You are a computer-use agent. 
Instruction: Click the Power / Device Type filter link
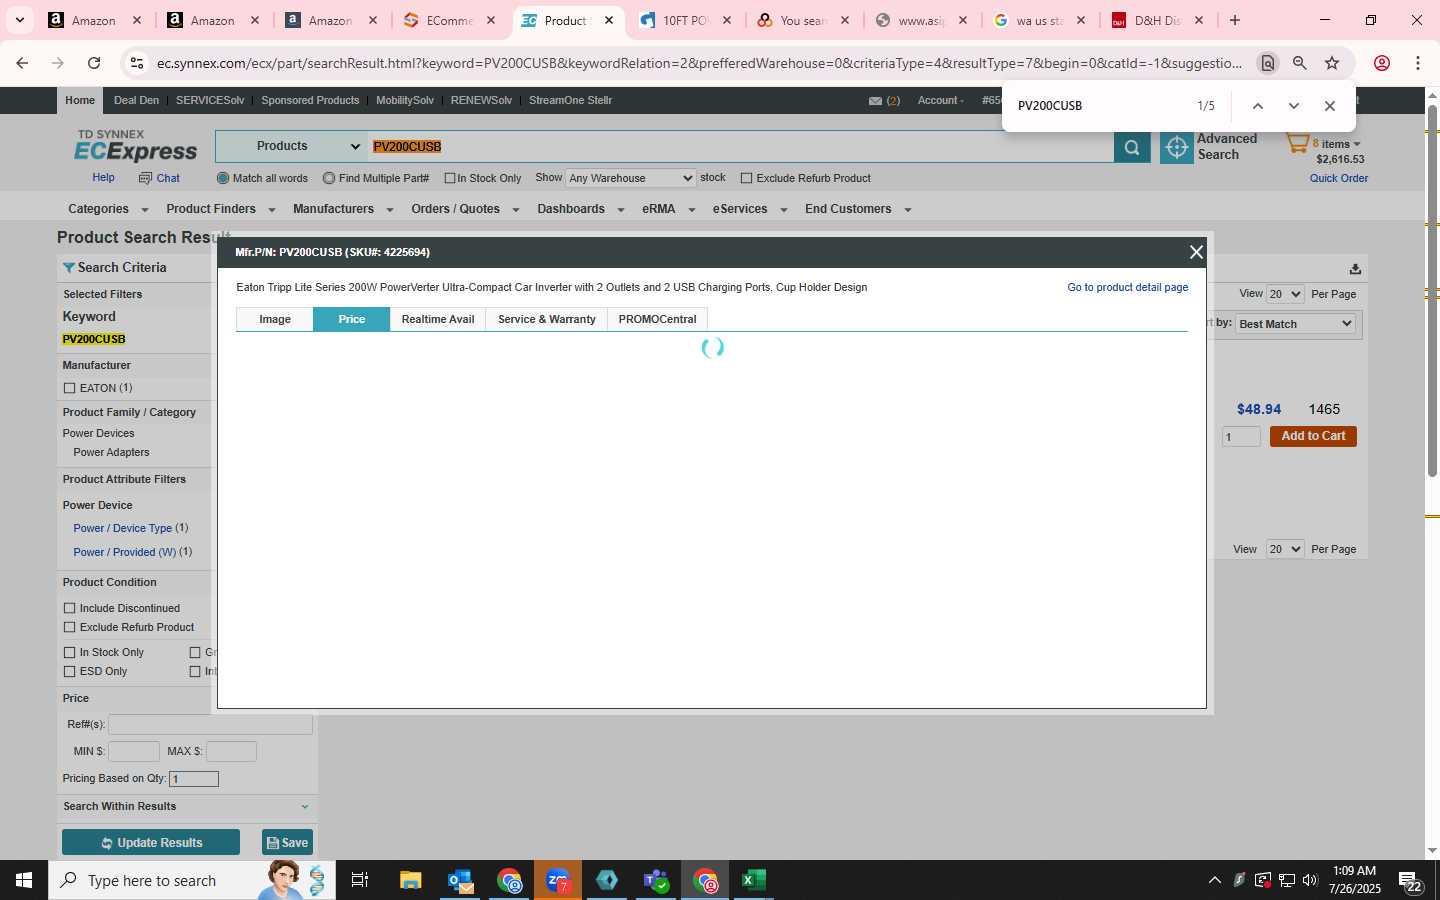pos(123,528)
